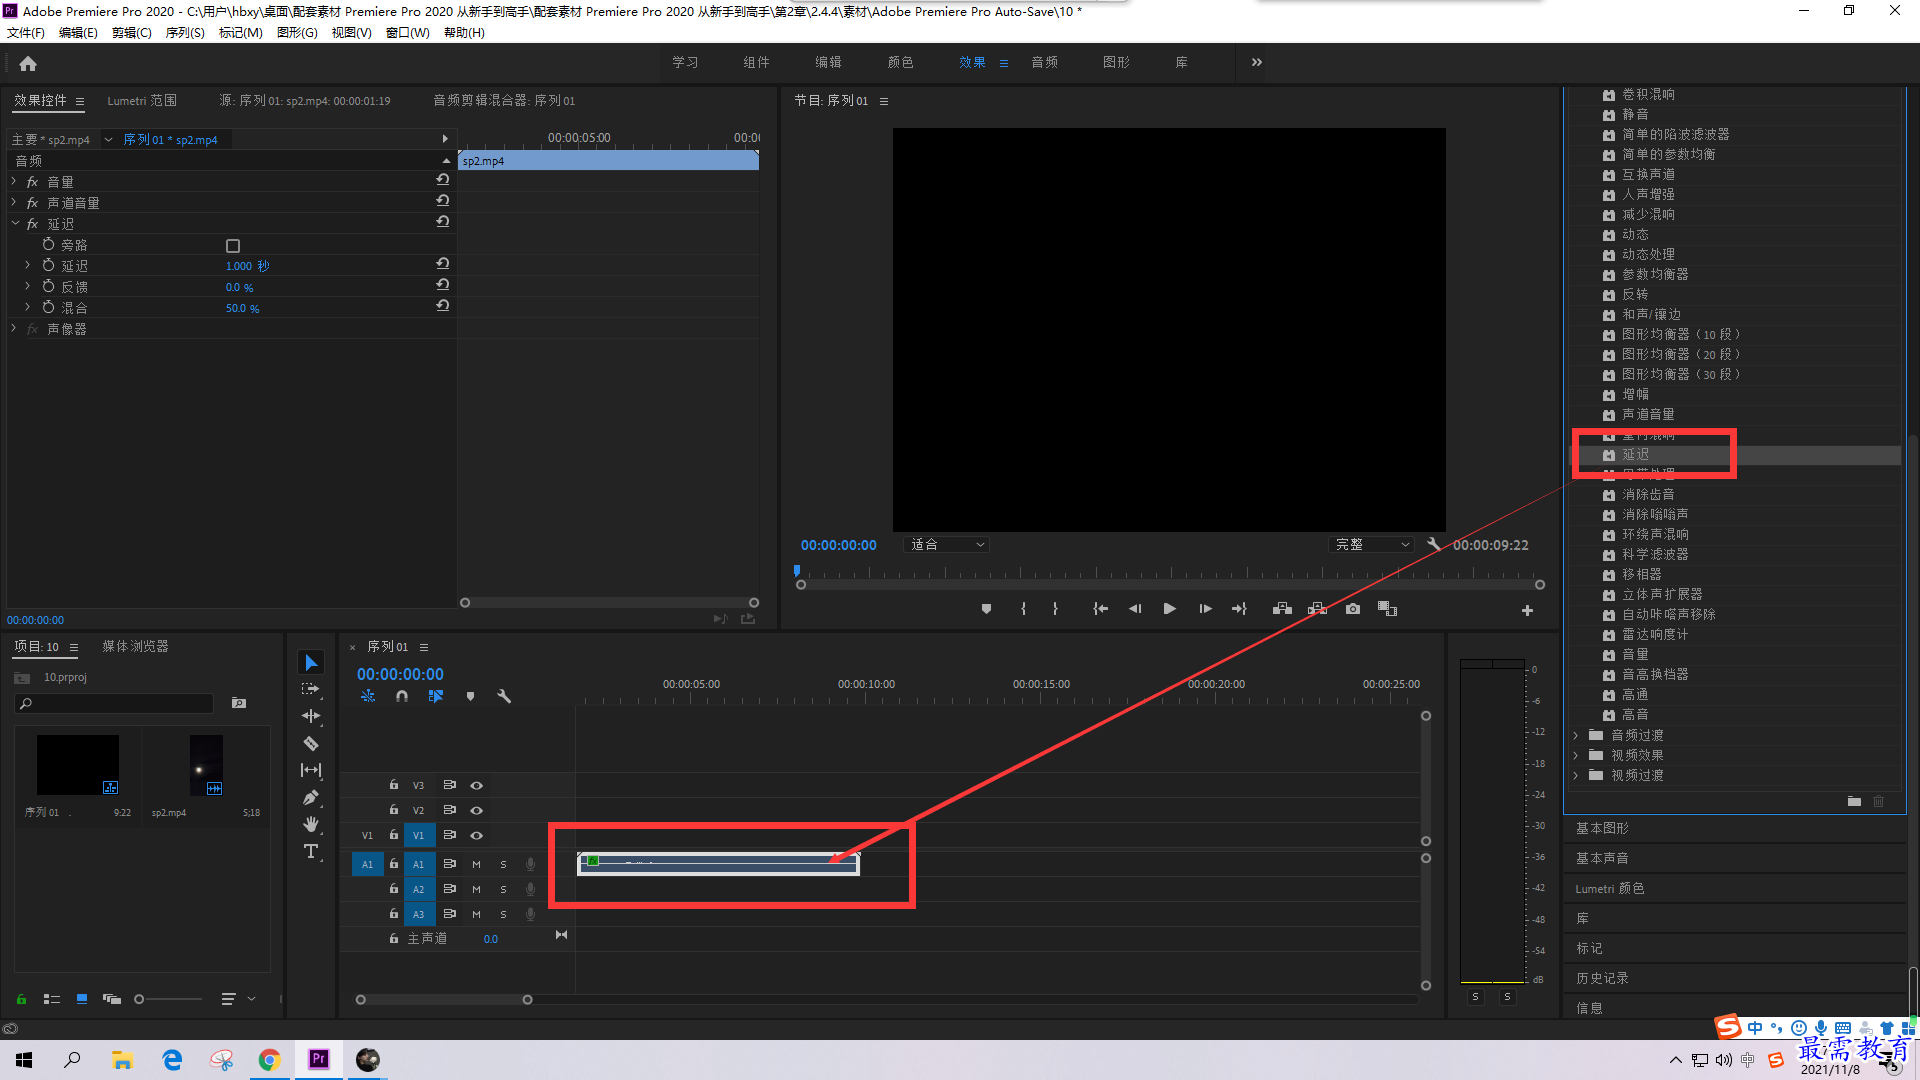Click the Lift button
1920x1080 pixels.
click(1282, 609)
